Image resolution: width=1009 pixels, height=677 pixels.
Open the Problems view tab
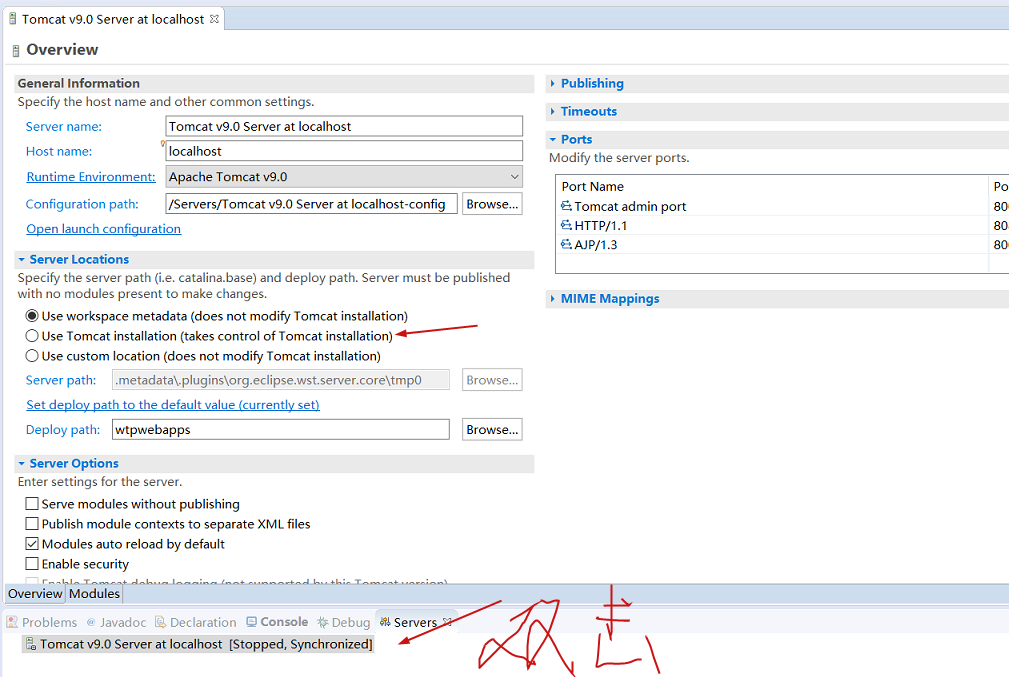click(42, 622)
